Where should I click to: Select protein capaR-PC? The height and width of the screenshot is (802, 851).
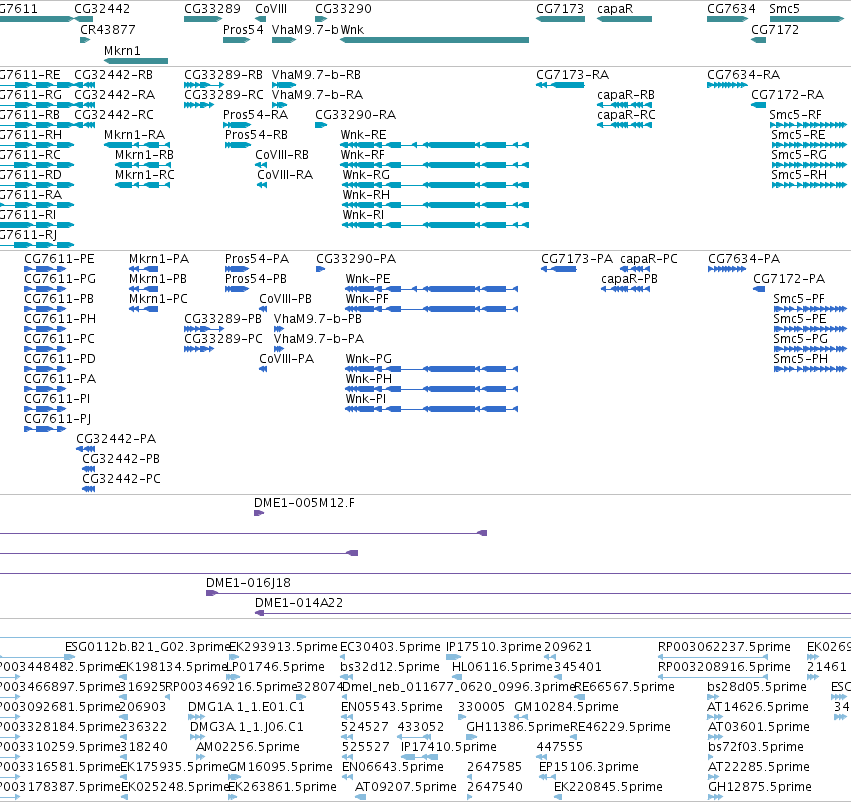649,259
